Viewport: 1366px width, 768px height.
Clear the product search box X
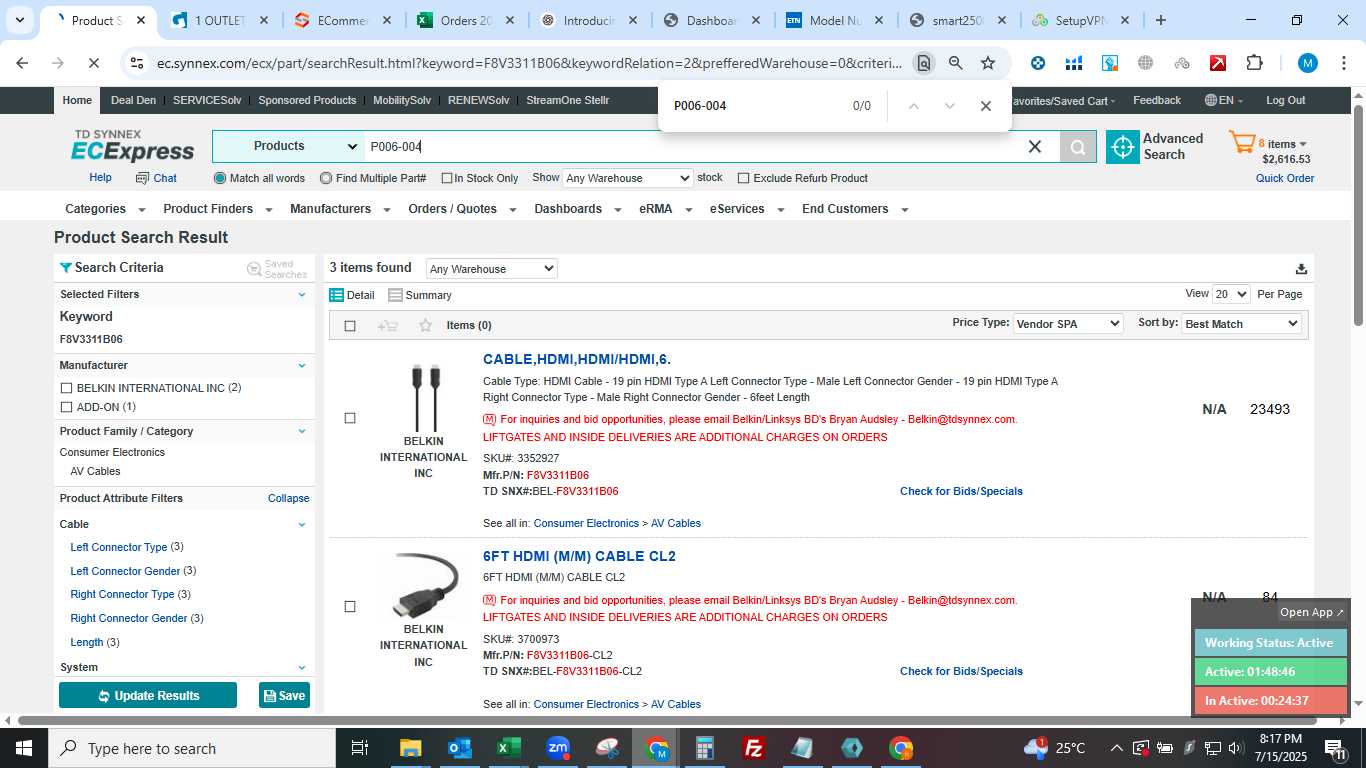(1035, 147)
